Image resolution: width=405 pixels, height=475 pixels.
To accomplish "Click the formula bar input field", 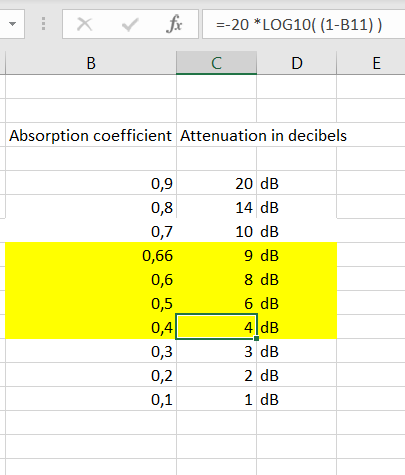I will click(303, 24).
